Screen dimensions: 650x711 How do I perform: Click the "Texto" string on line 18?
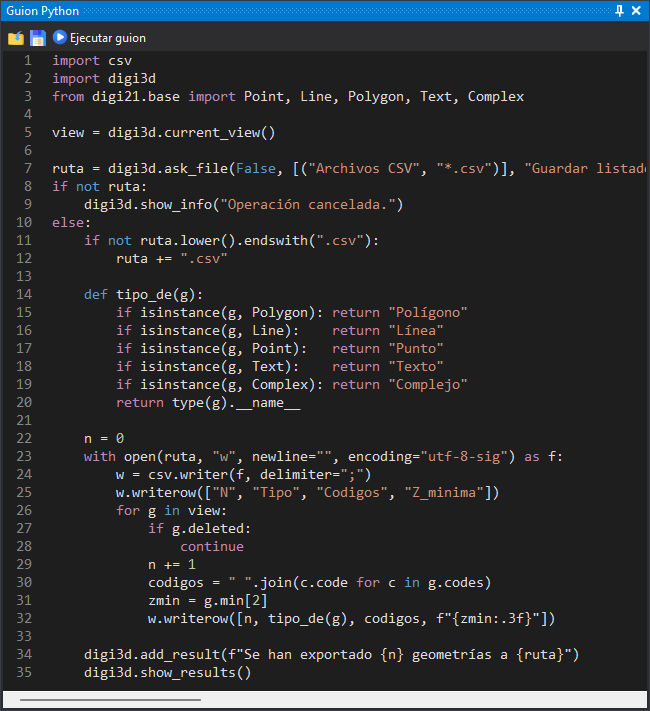(415, 366)
